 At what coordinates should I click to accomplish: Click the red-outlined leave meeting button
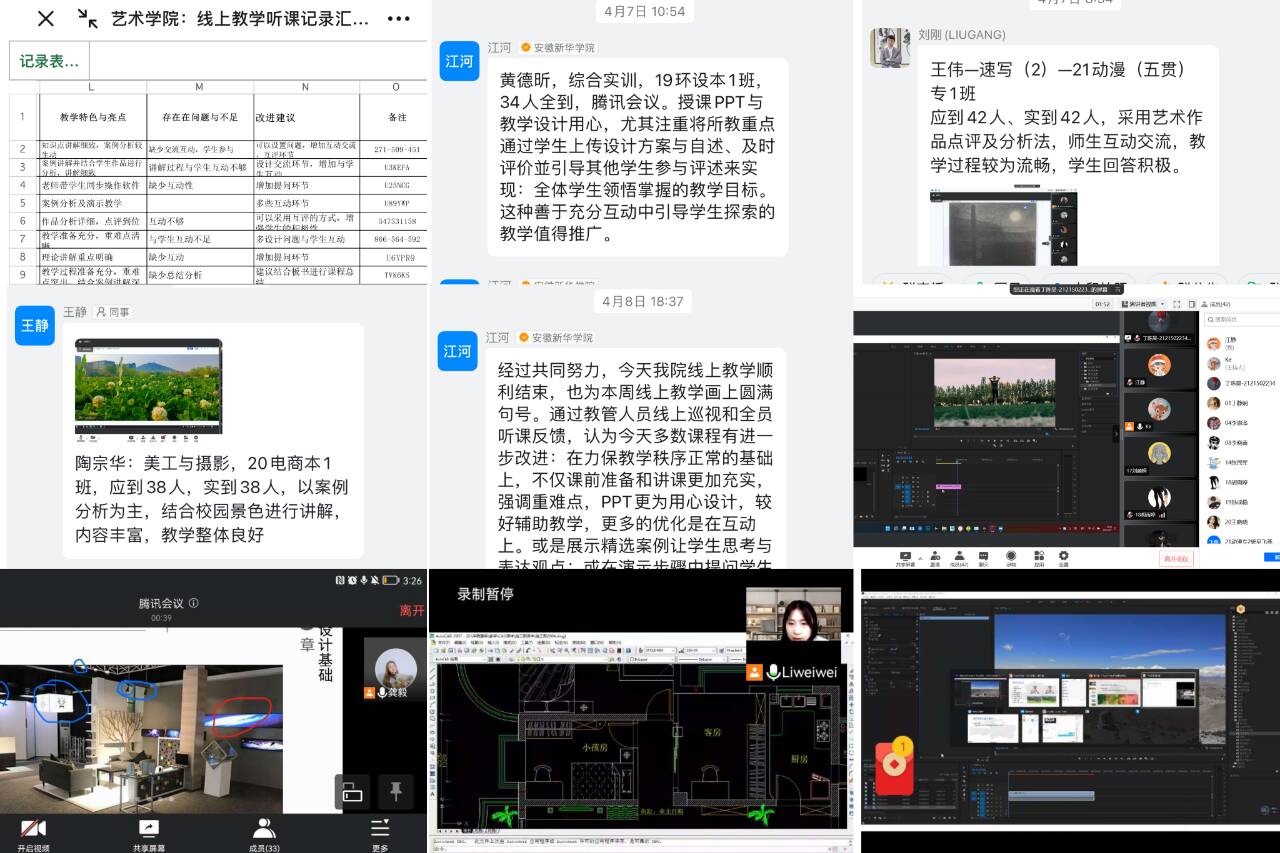(1176, 558)
